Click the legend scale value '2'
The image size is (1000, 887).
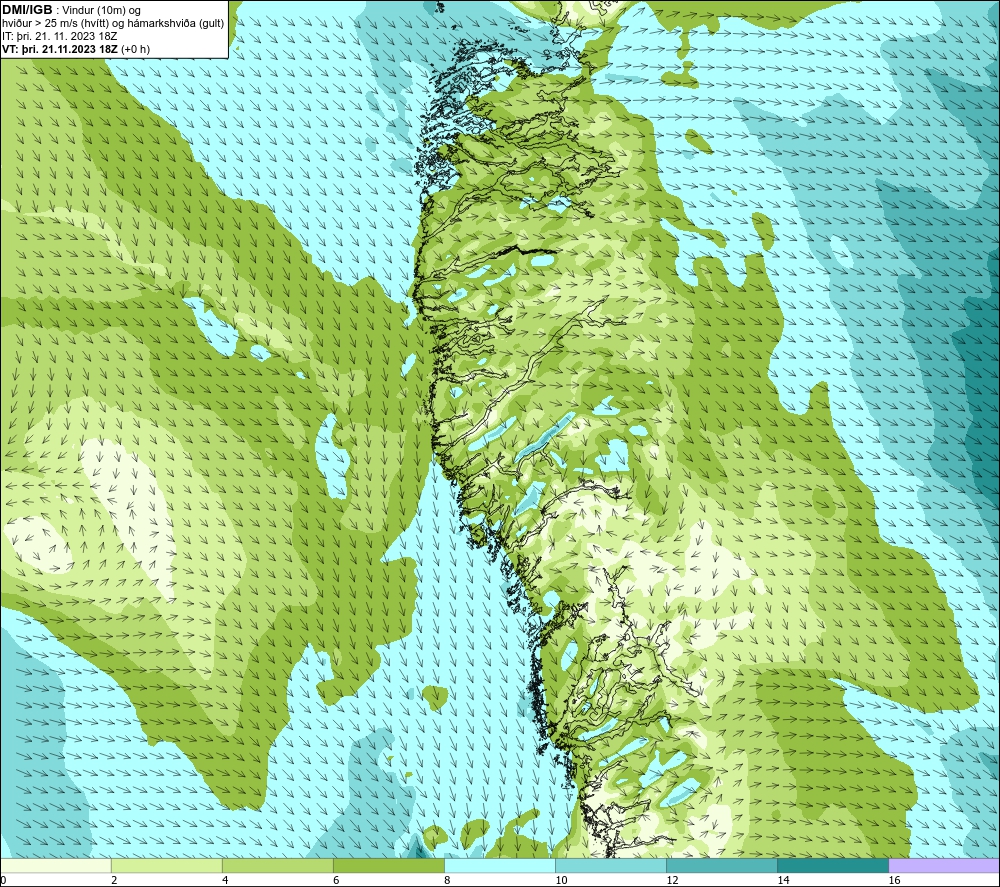pos(114,881)
